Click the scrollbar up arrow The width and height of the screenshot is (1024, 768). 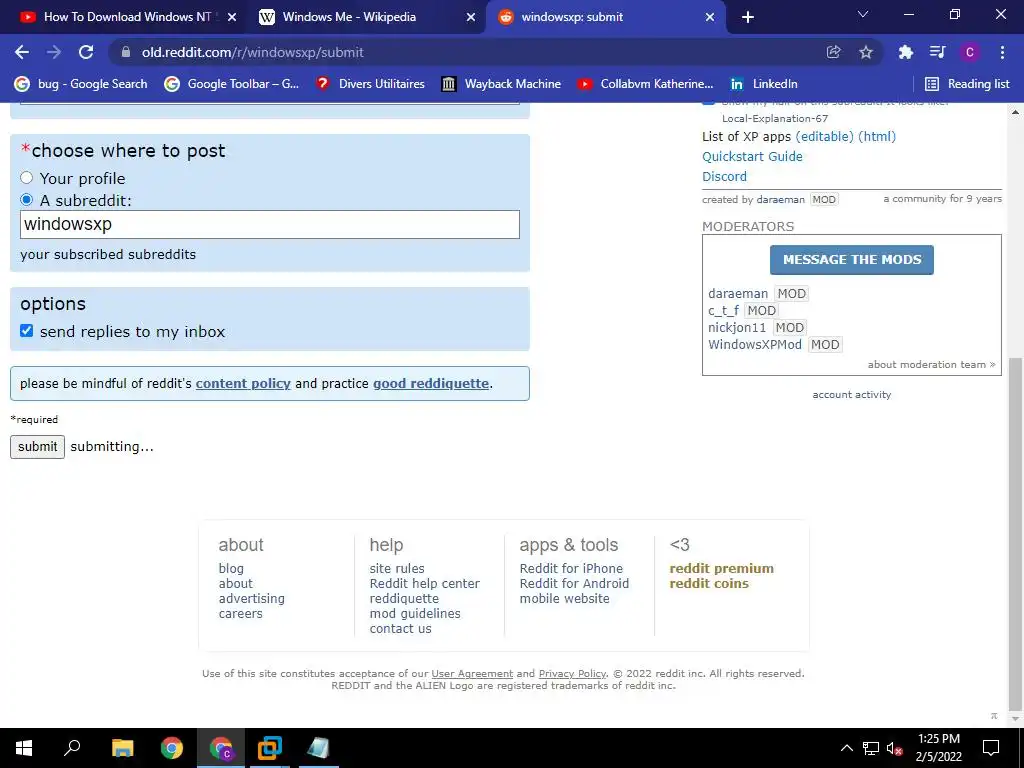(1015, 112)
